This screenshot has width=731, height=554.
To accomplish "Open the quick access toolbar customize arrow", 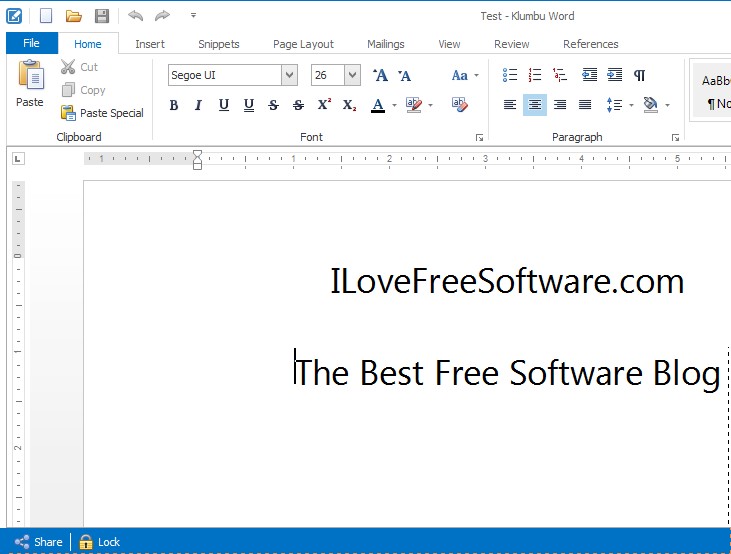I will 193,15.
